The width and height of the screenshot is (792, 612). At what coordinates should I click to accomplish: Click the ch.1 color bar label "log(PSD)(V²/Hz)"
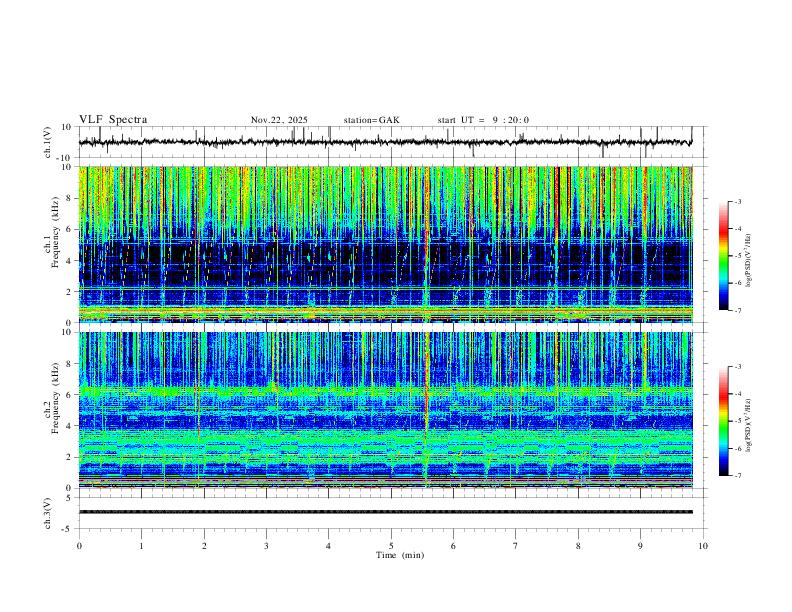(x=749, y=260)
